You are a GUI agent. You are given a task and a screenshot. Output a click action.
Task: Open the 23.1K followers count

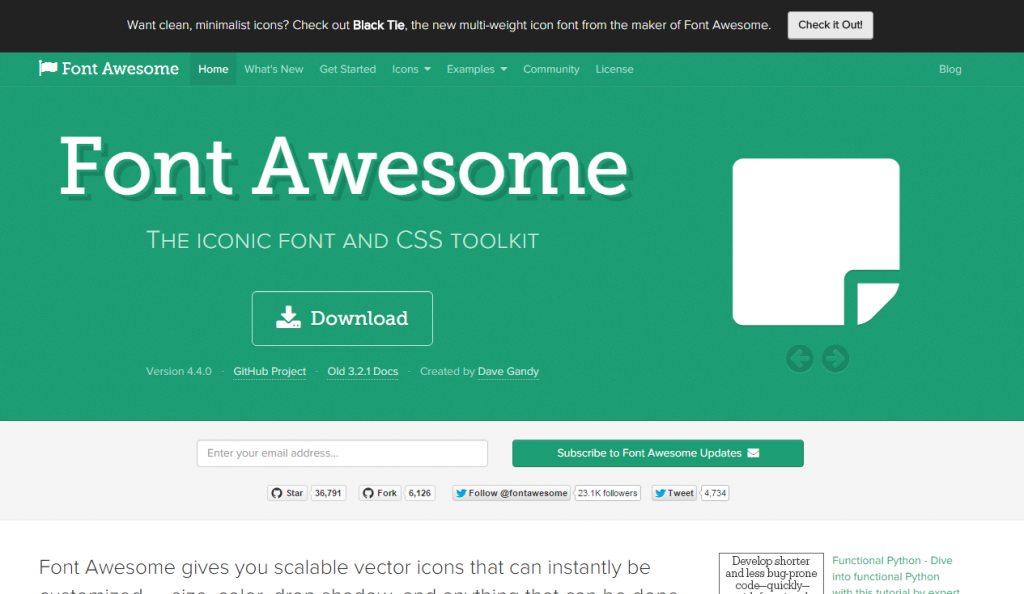tap(607, 493)
